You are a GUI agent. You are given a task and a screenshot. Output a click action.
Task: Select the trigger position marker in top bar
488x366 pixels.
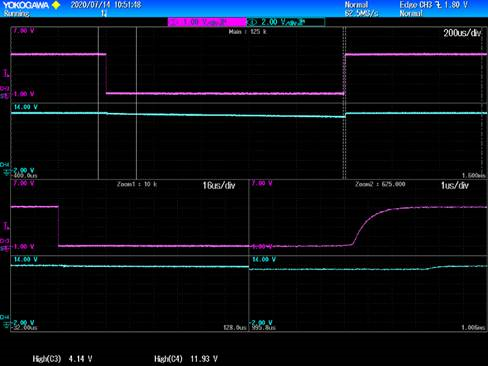104,13
